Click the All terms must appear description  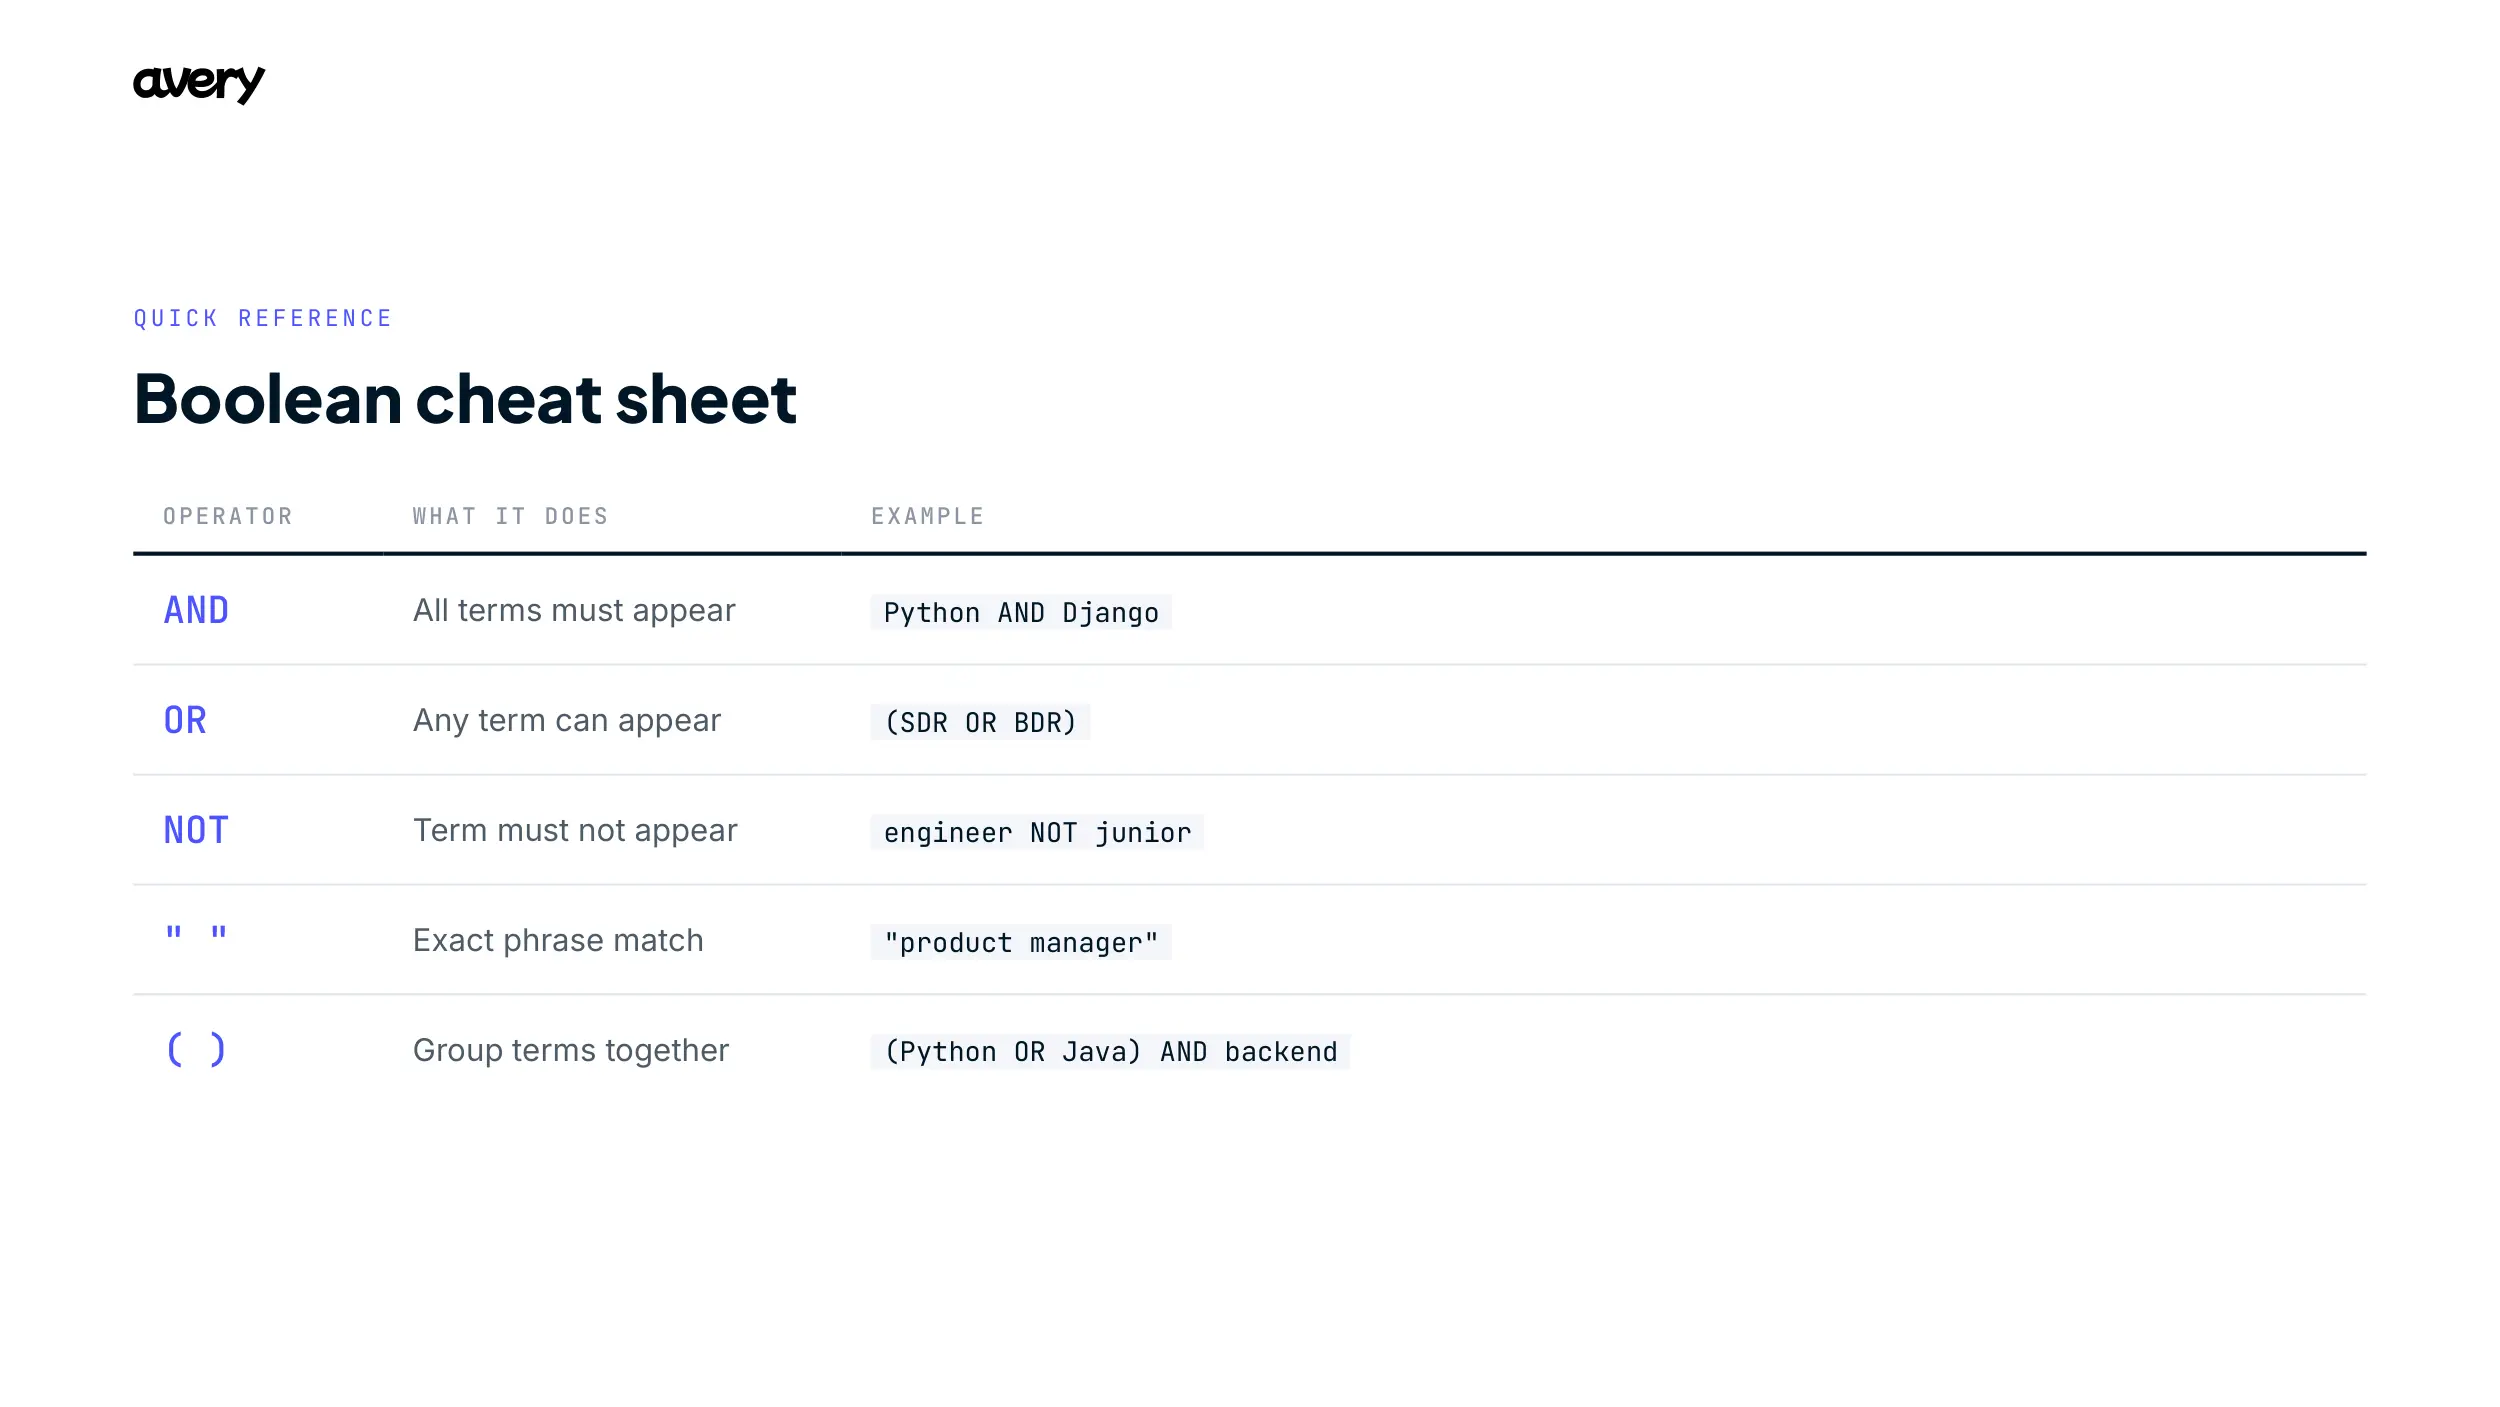(x=574, y=611)
